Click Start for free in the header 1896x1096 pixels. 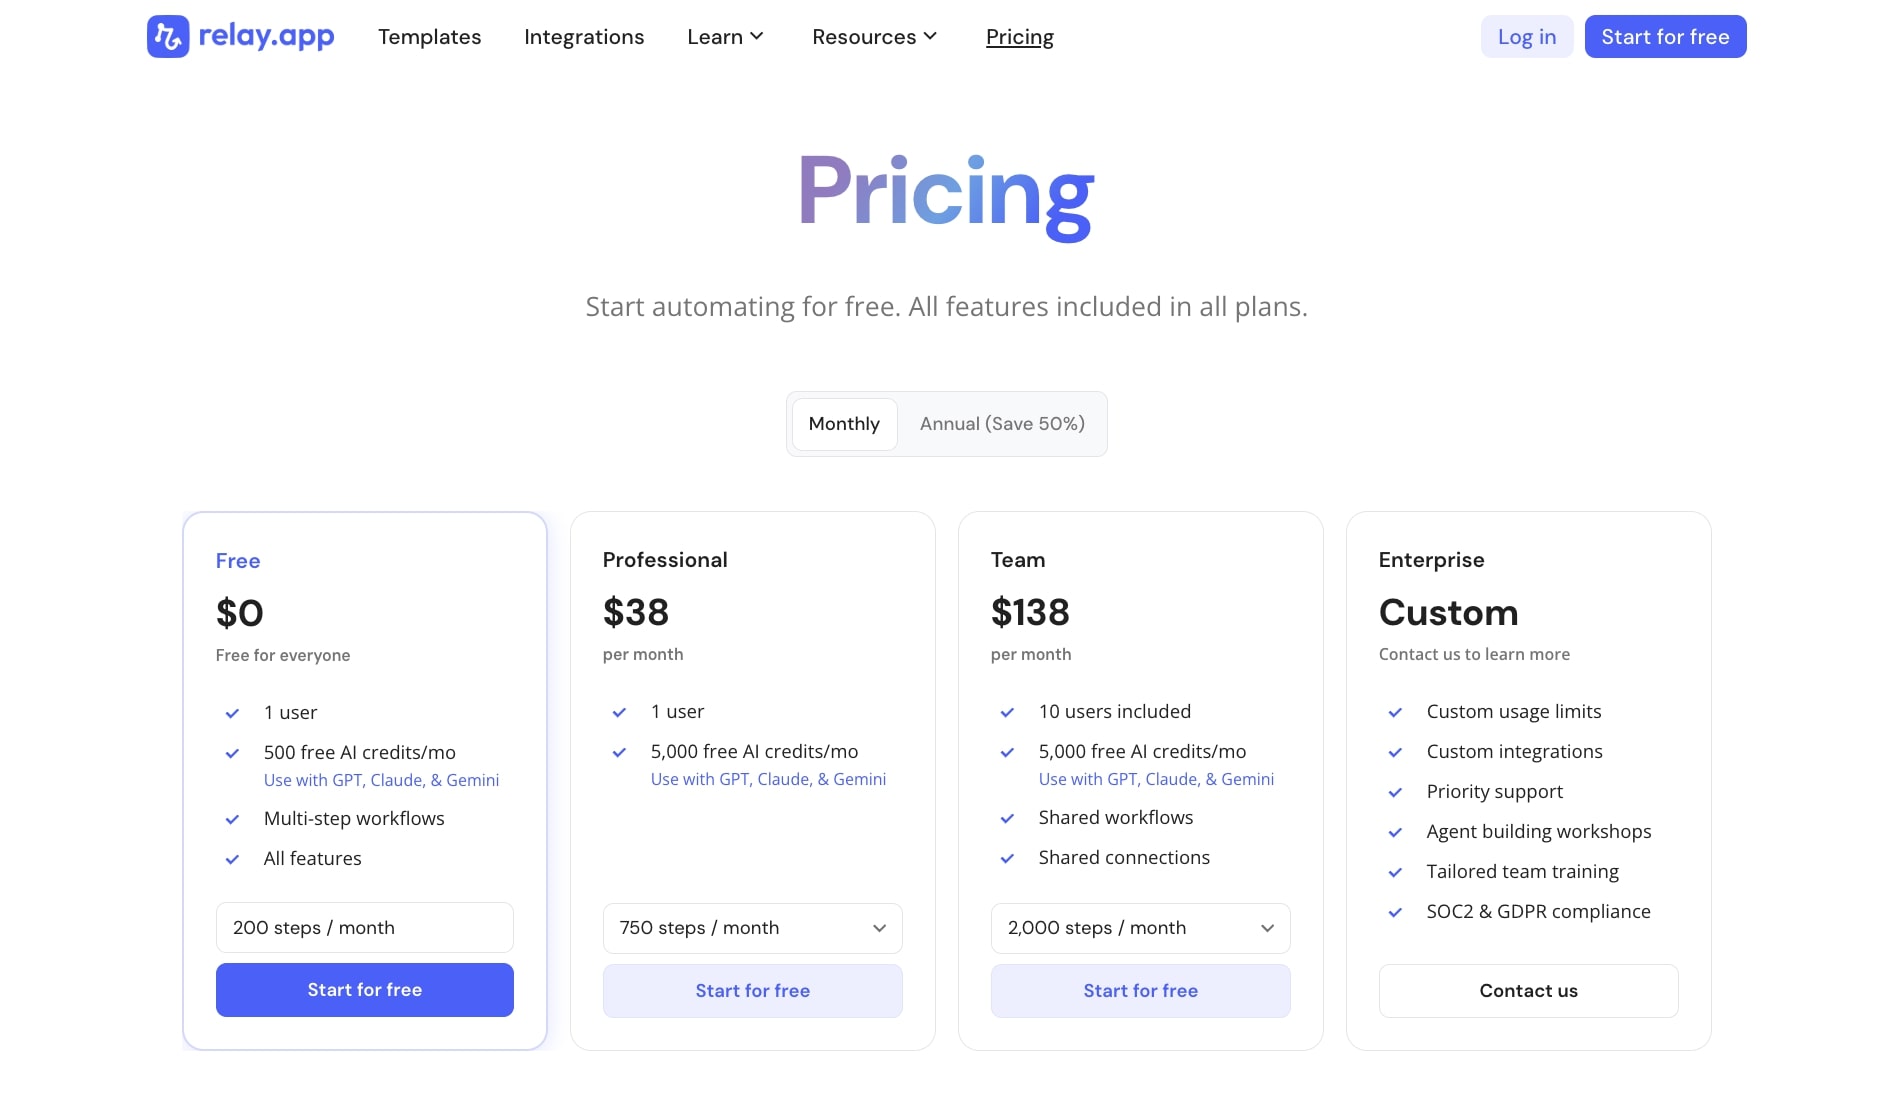[x=1664, y=36]
